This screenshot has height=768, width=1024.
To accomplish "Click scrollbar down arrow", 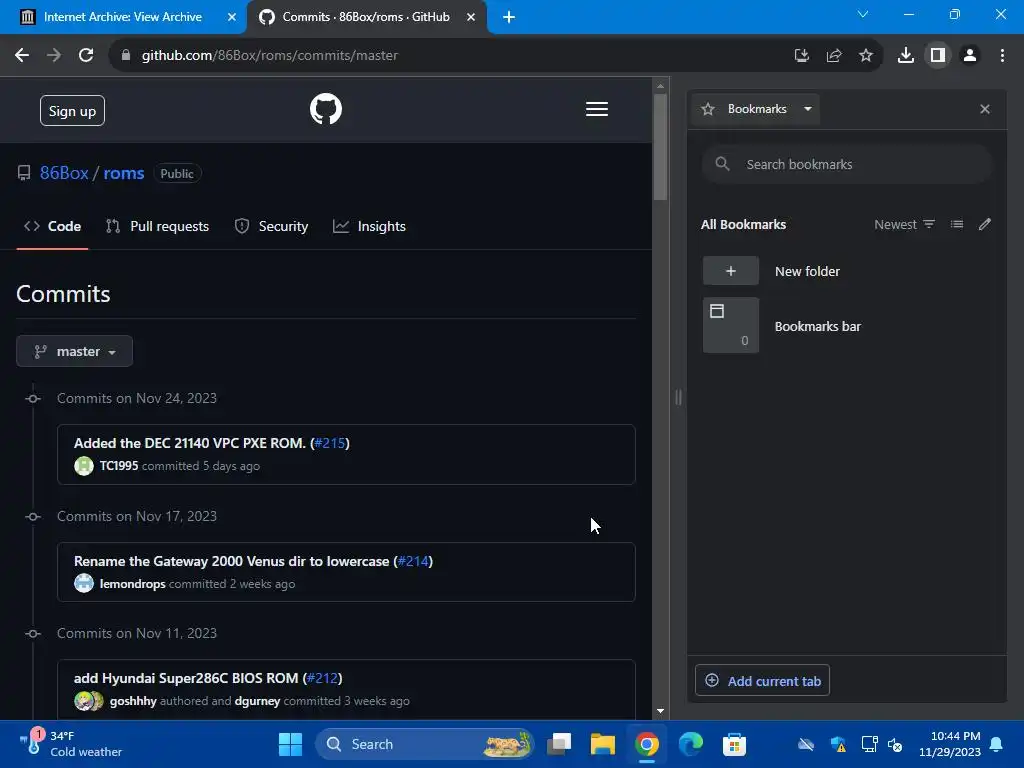I will 660,711.
